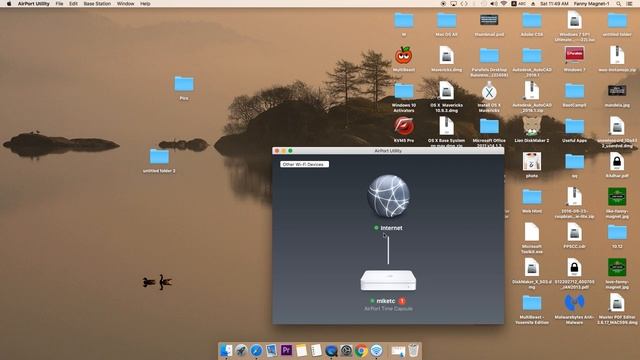
Task: Open the AirPort Utility application menu
Action: click(x=33, y=4)
